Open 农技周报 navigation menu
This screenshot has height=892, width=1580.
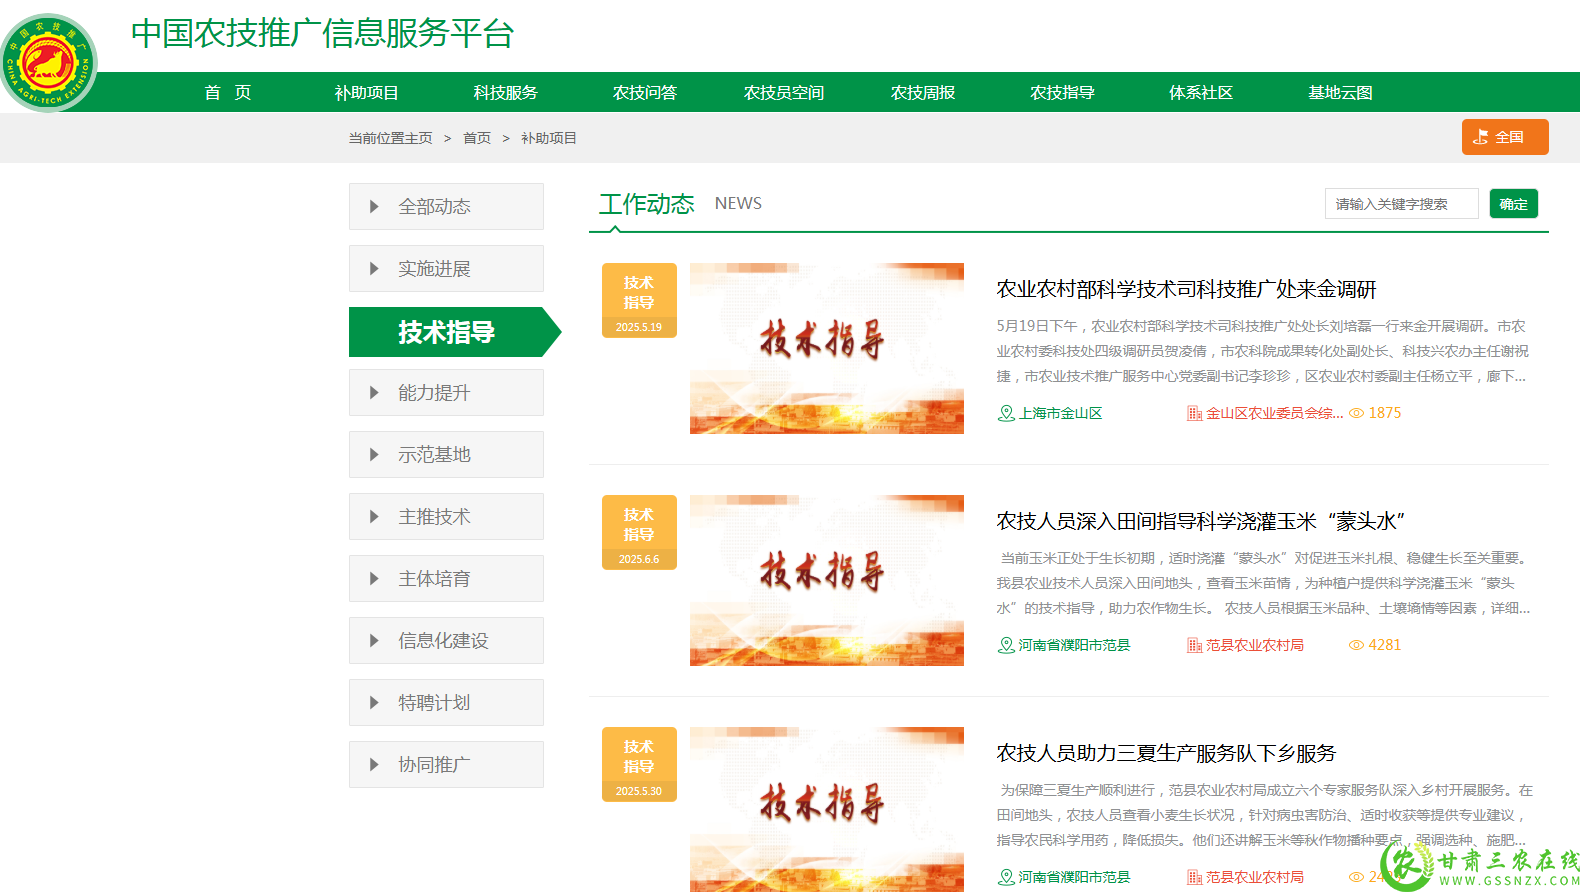923,92
